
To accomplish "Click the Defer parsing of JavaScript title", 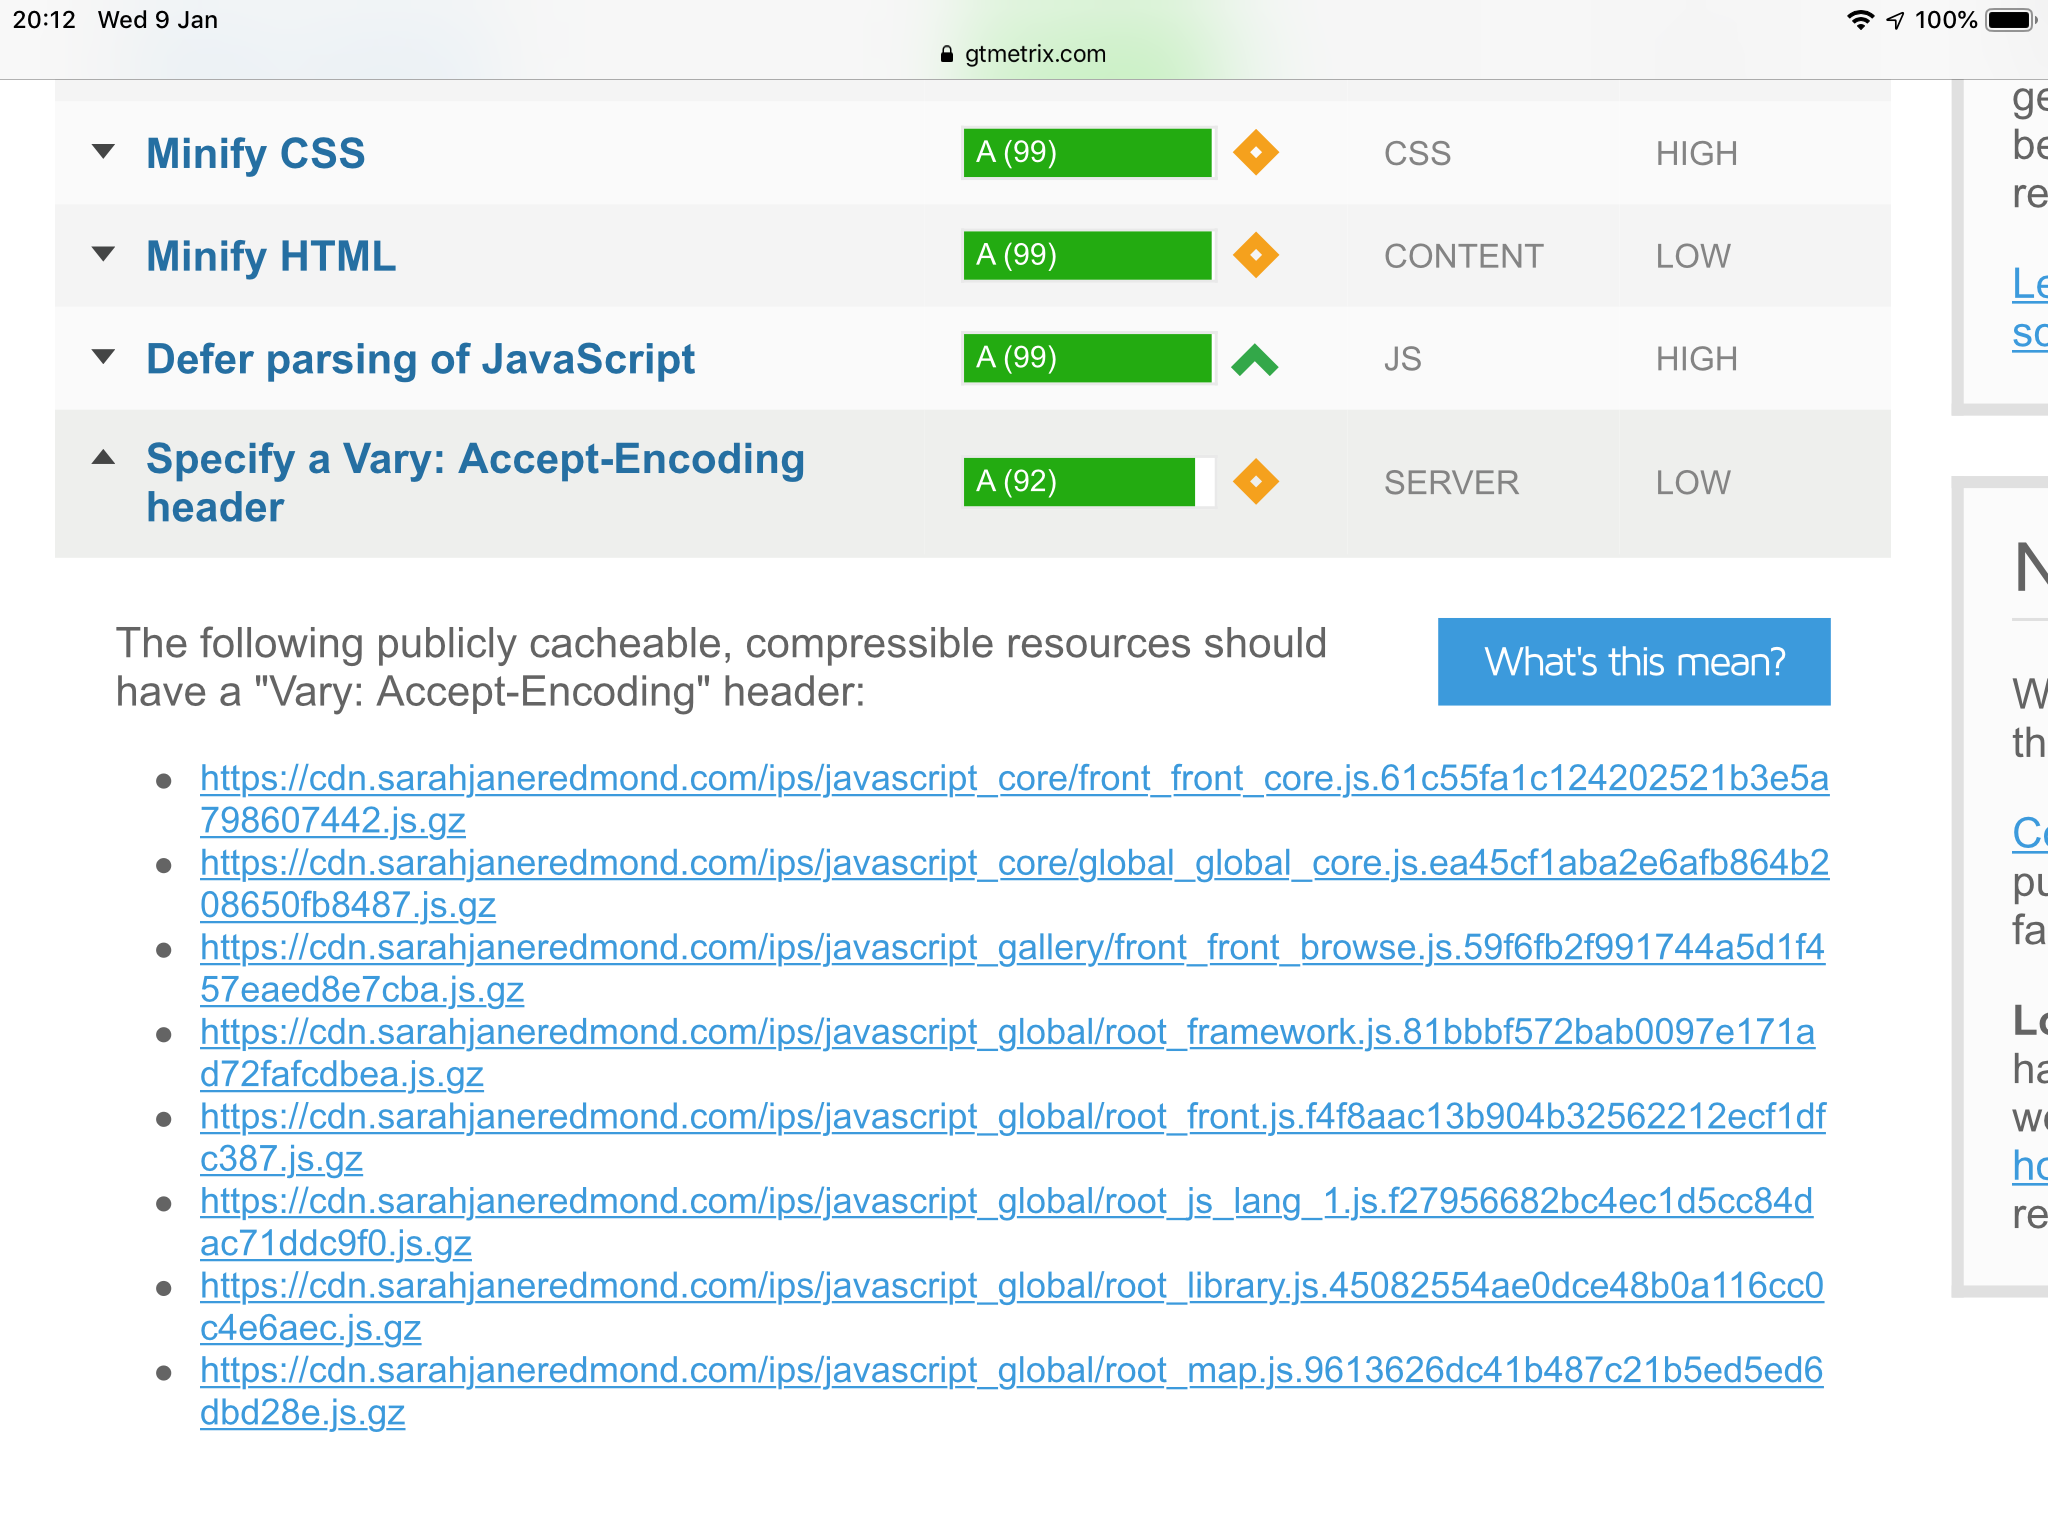I will coord(420,359).
